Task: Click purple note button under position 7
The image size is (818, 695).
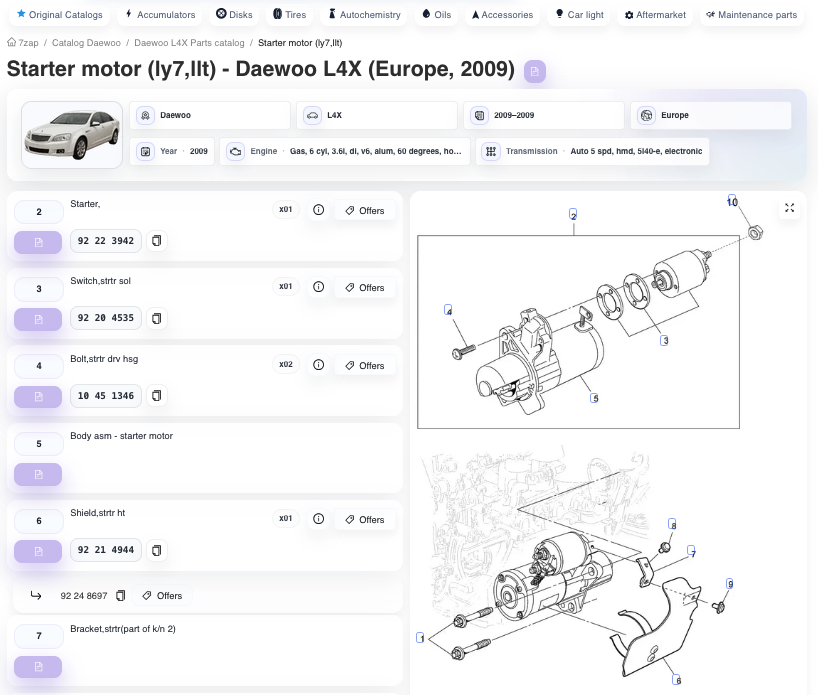Action: point(38,667)
